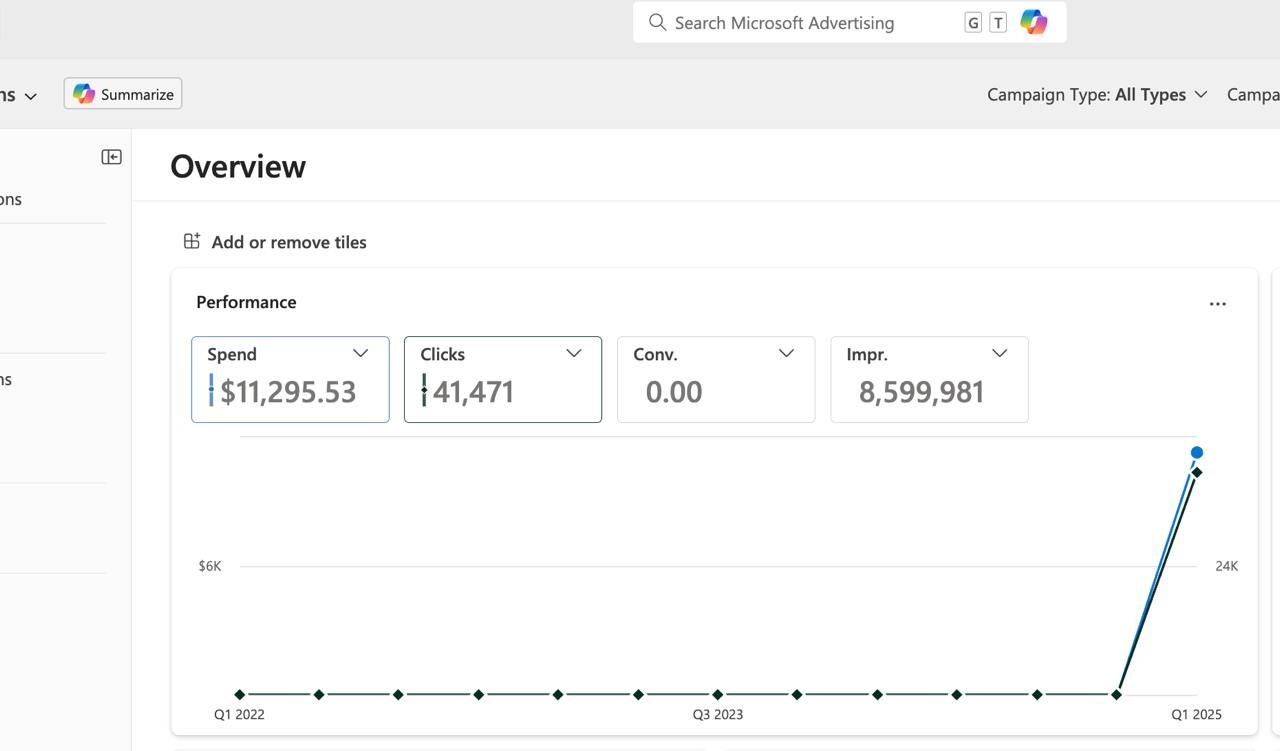Image resolution: width=1280 pixels, height=751 pixels.
Task: Expand the Clicks metric dropdown arrow
Action: [574, 353]
